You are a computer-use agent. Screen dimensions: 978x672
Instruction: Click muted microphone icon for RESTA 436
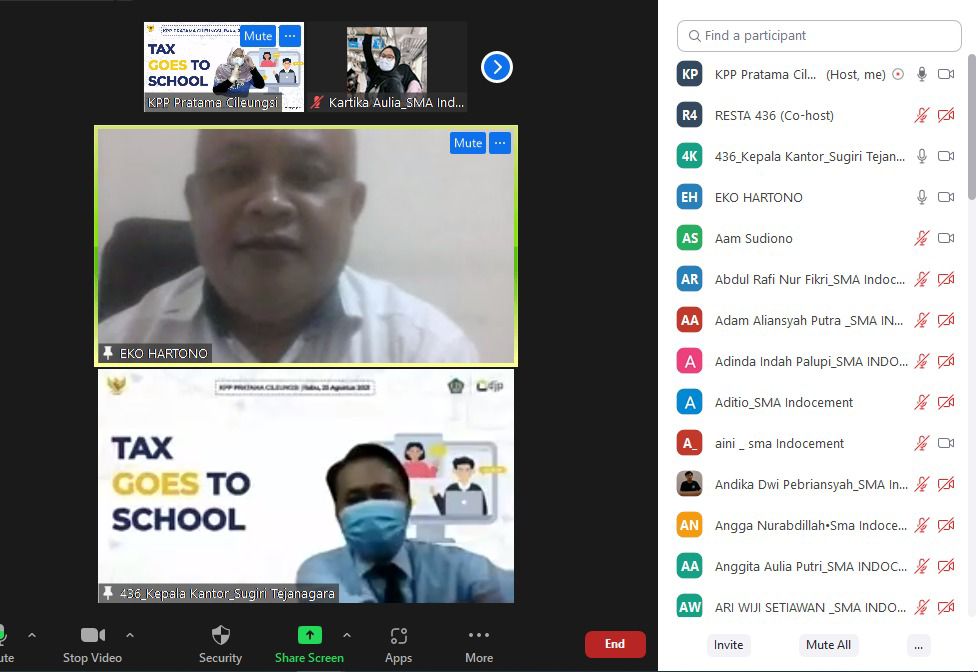tap(922, 115)
